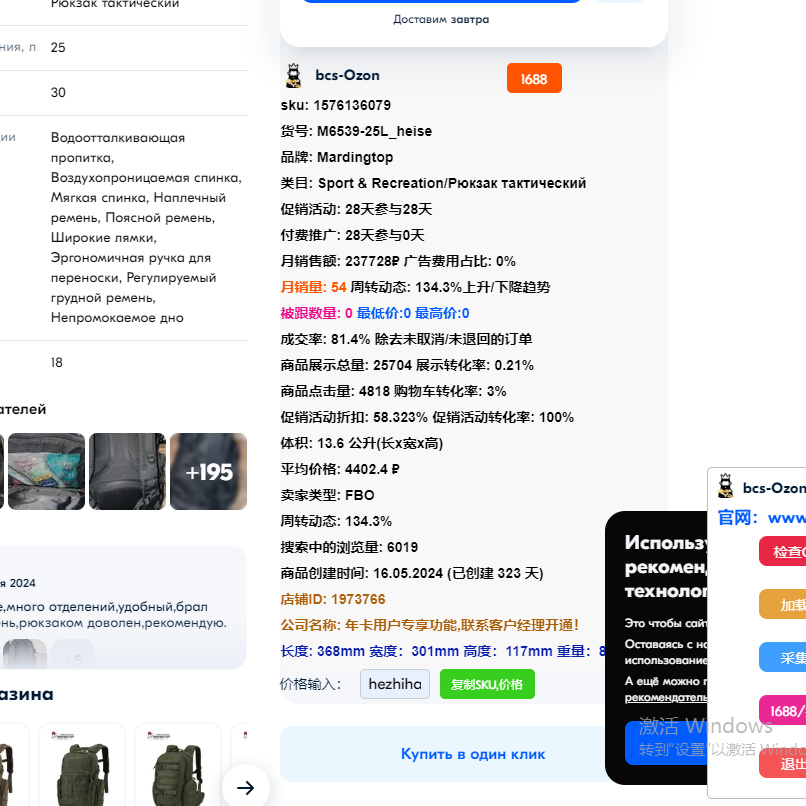
Task: Click the red 退出 sidebar button
Action: click(790, 763)
